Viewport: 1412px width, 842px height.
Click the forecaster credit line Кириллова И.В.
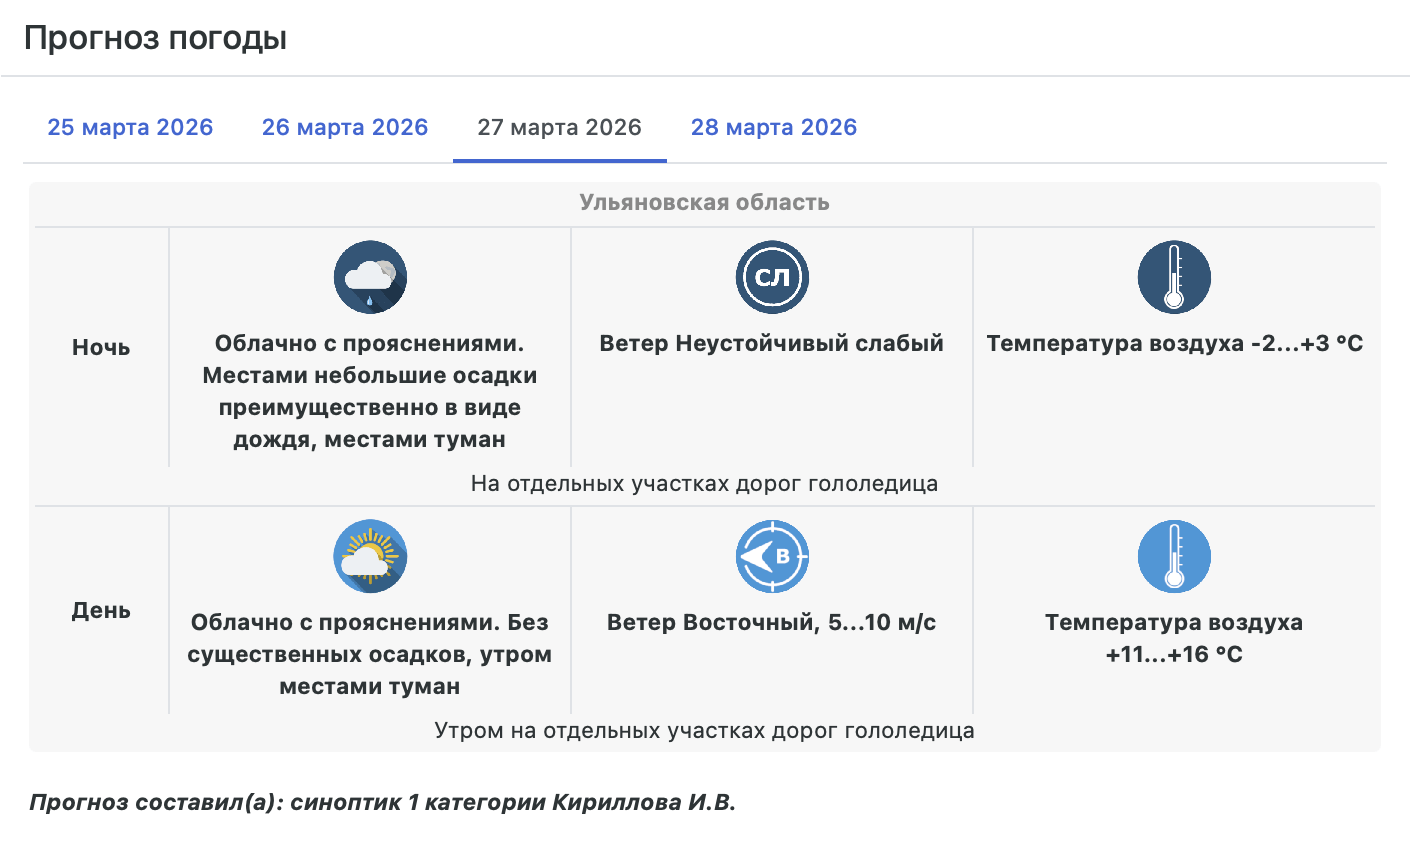(382, 803)
